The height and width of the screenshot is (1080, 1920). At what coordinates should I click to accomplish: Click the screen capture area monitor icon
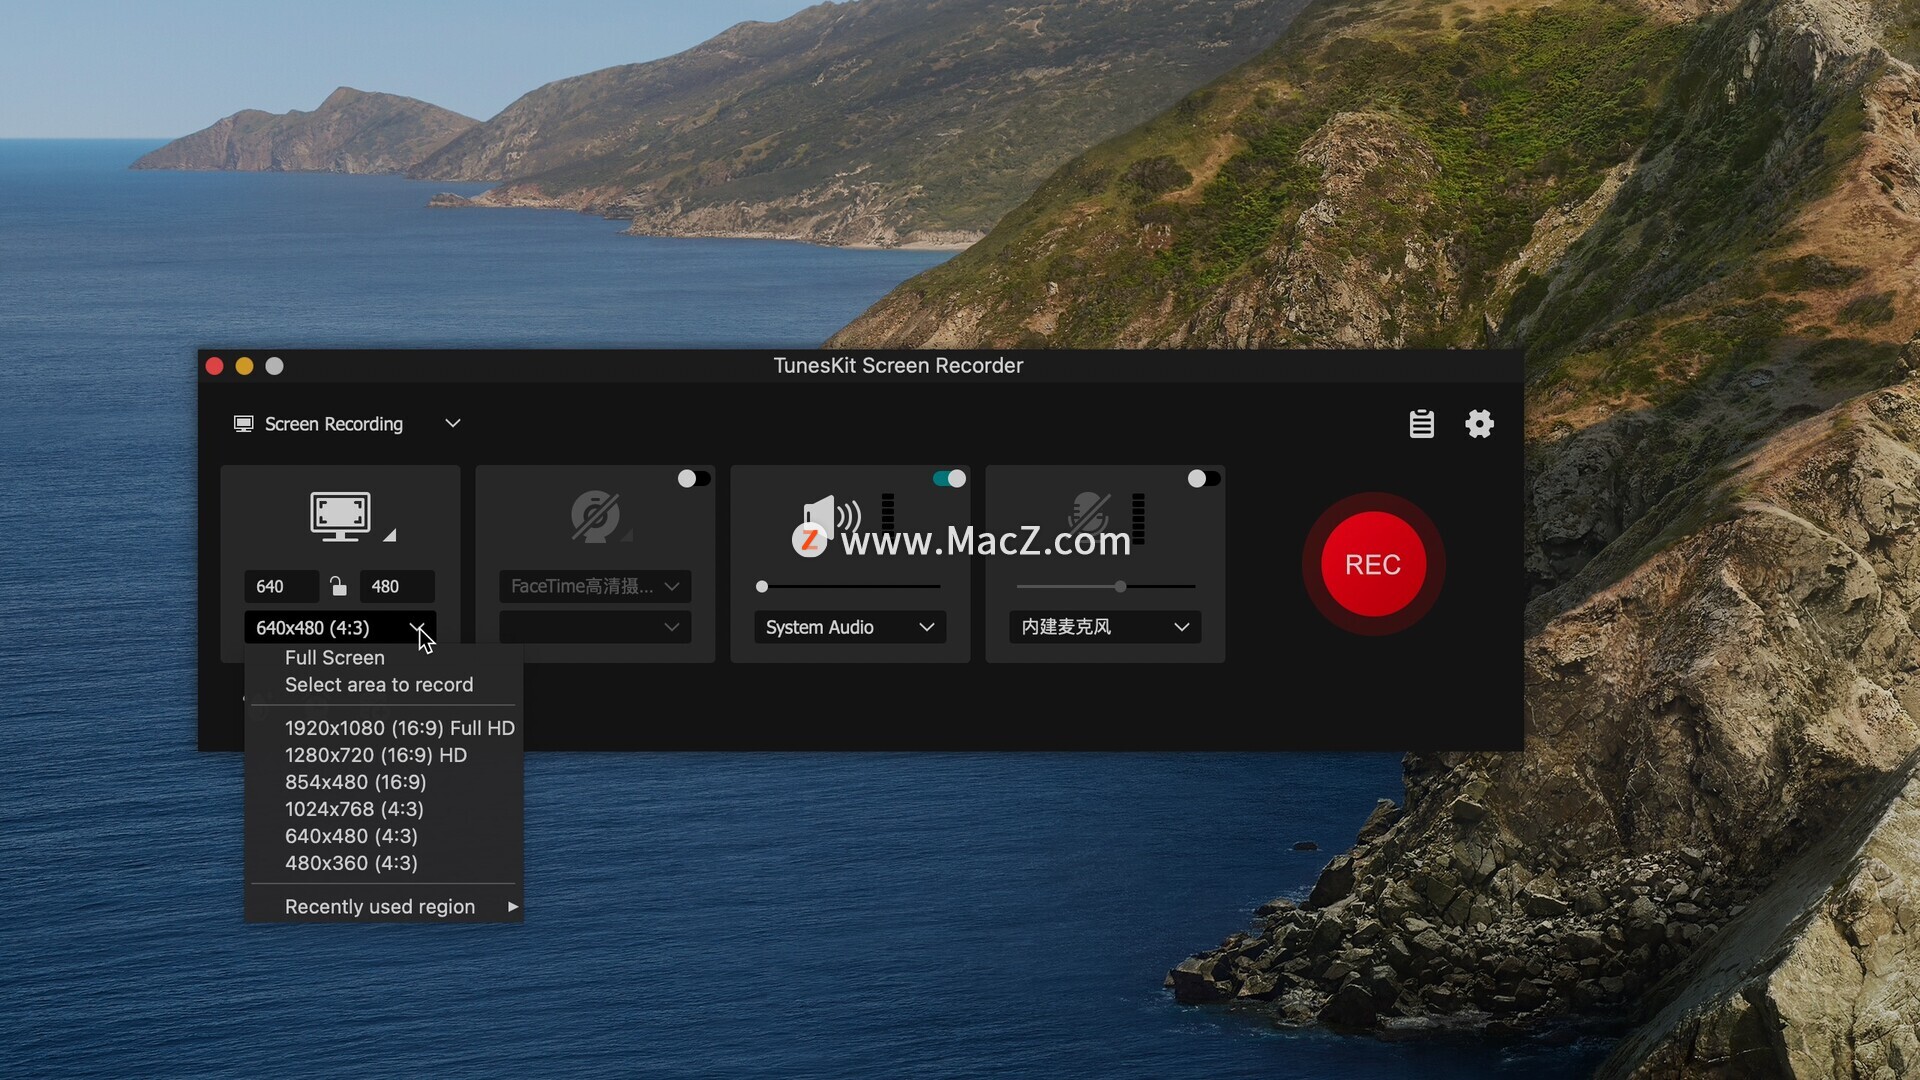tap(341, 515)
